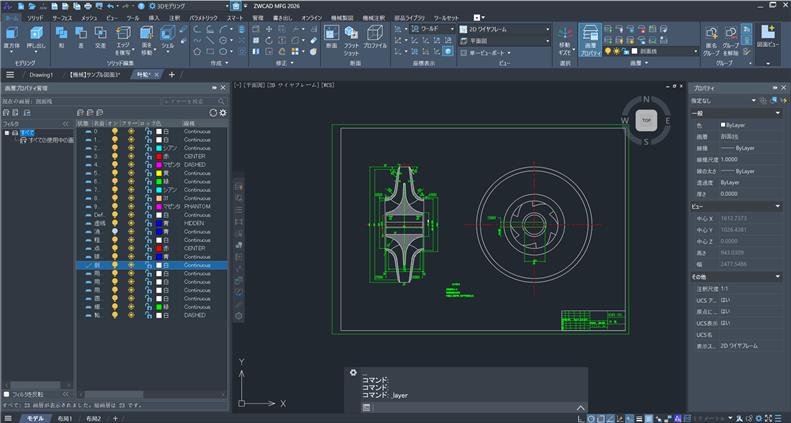Switch to the Drawing1 document tab
Image resolution: width=791 pixels, height=423 pixels.
point(41,74)
